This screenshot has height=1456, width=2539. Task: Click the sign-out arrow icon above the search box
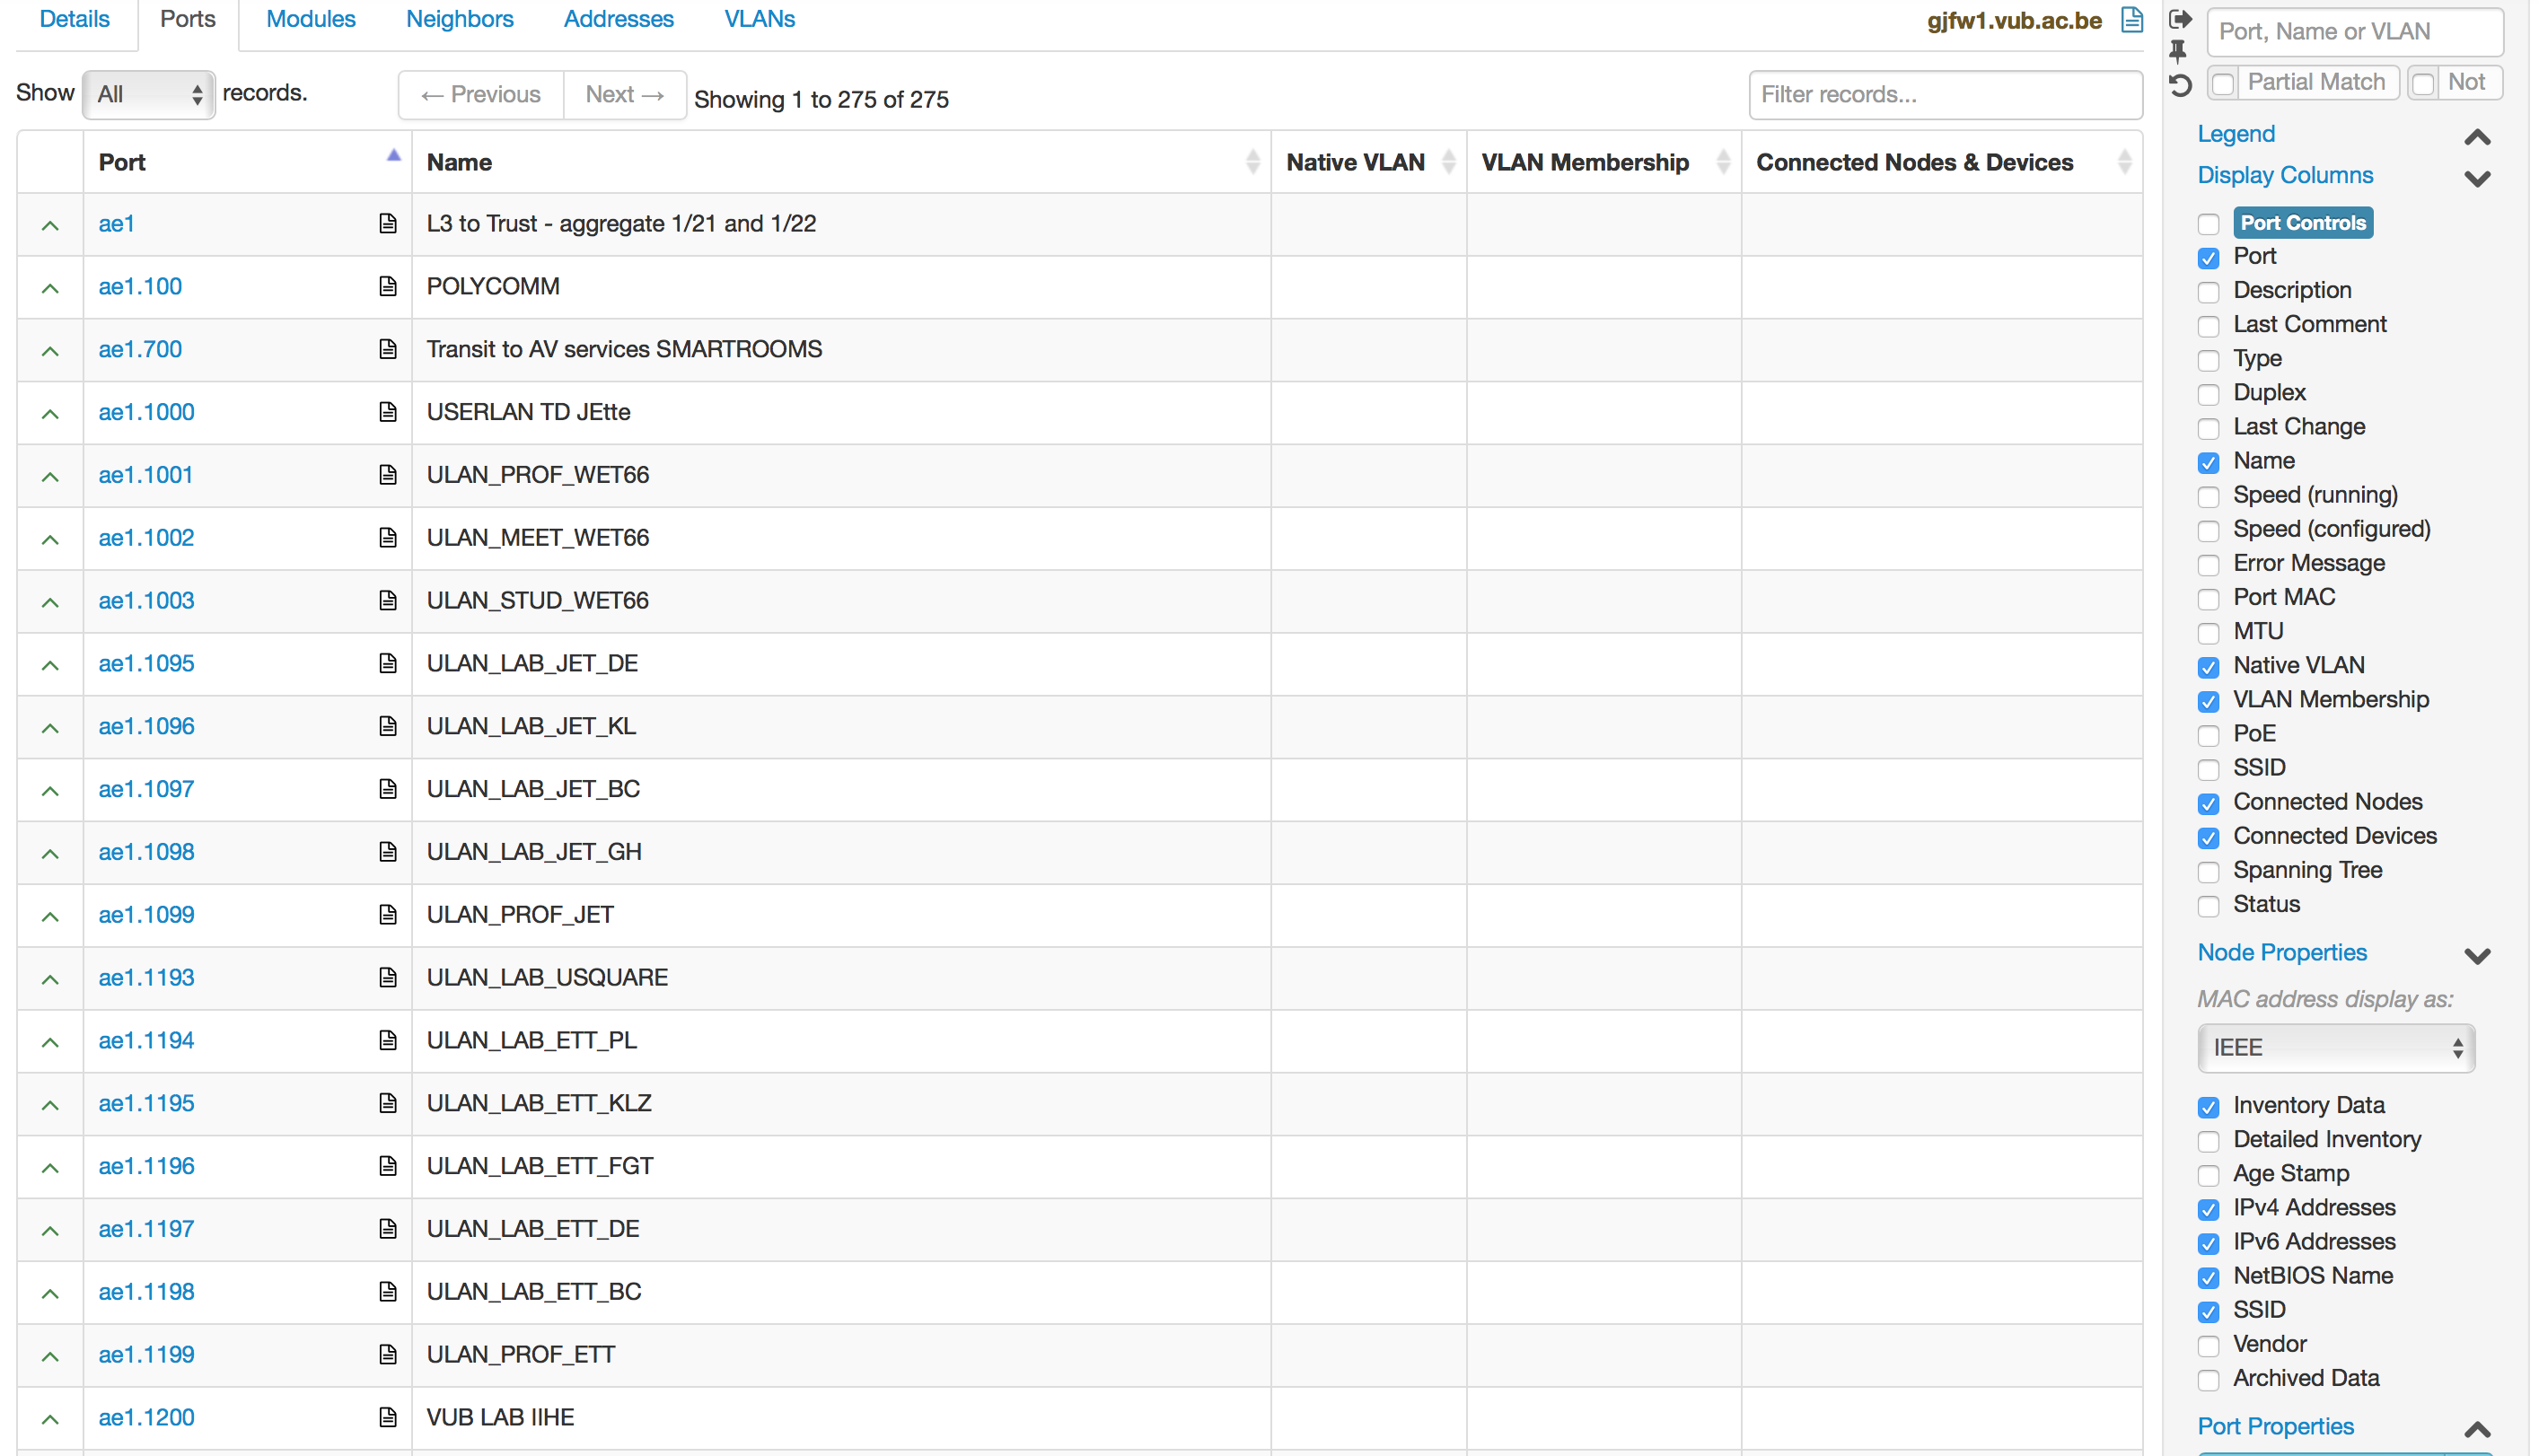pos(2180,18)
